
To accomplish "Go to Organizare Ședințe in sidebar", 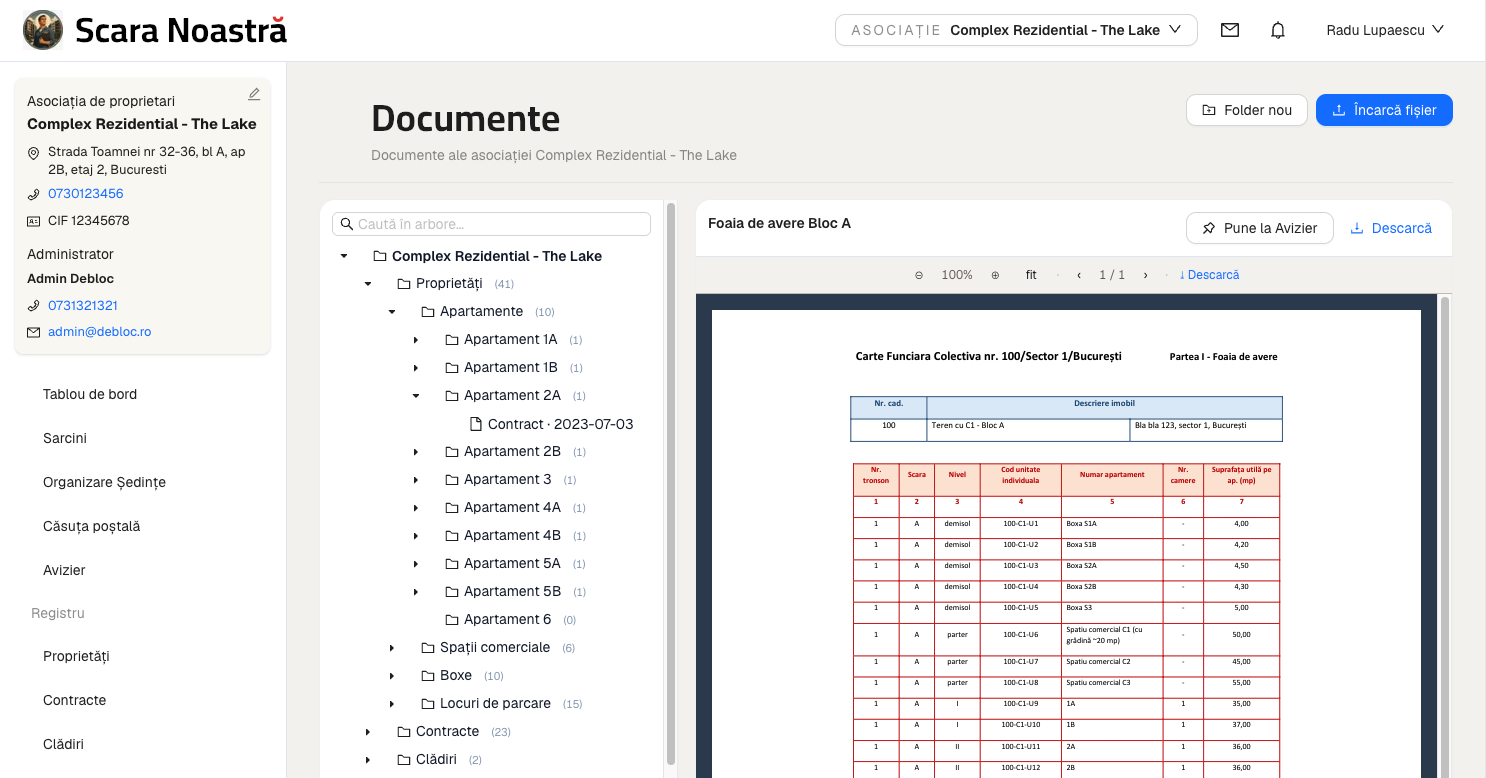I will 104,482.
